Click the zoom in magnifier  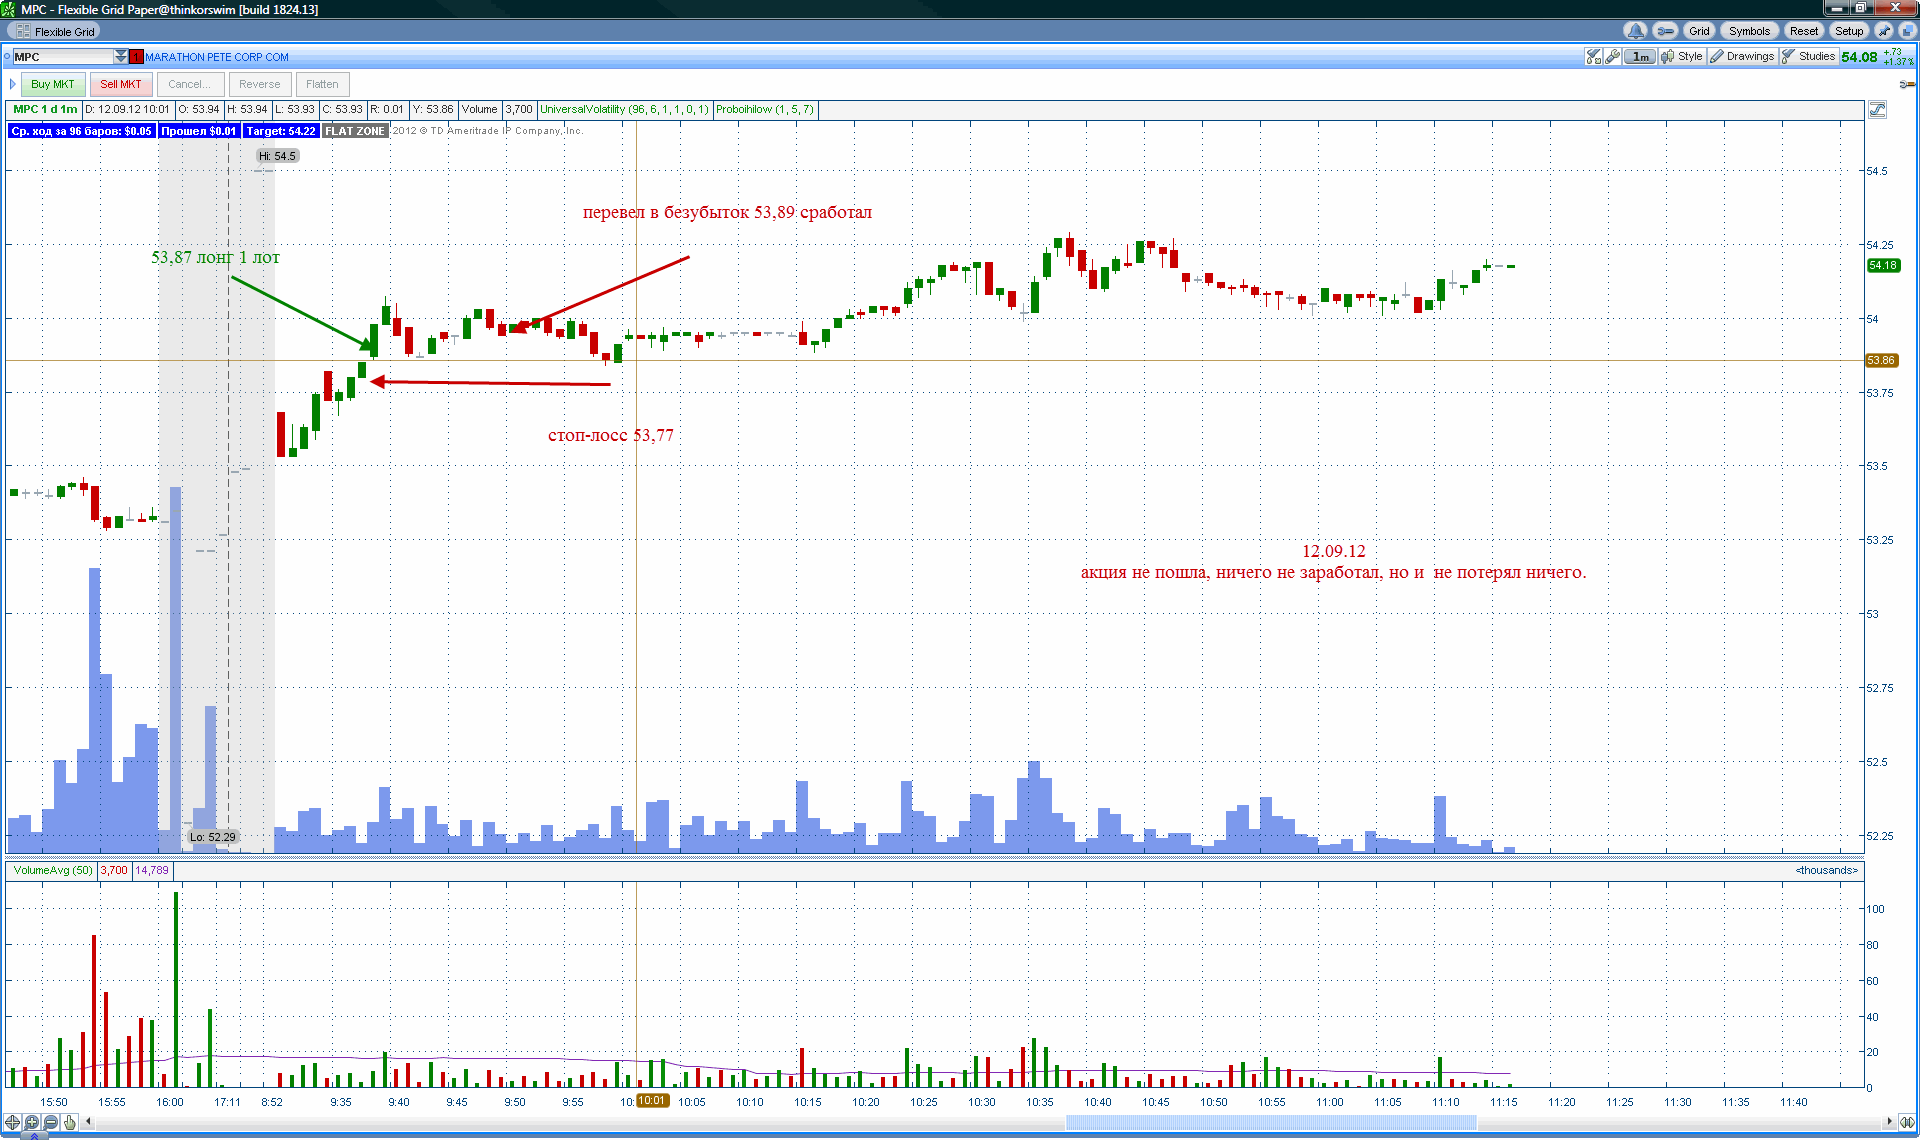coord(32,1122)
